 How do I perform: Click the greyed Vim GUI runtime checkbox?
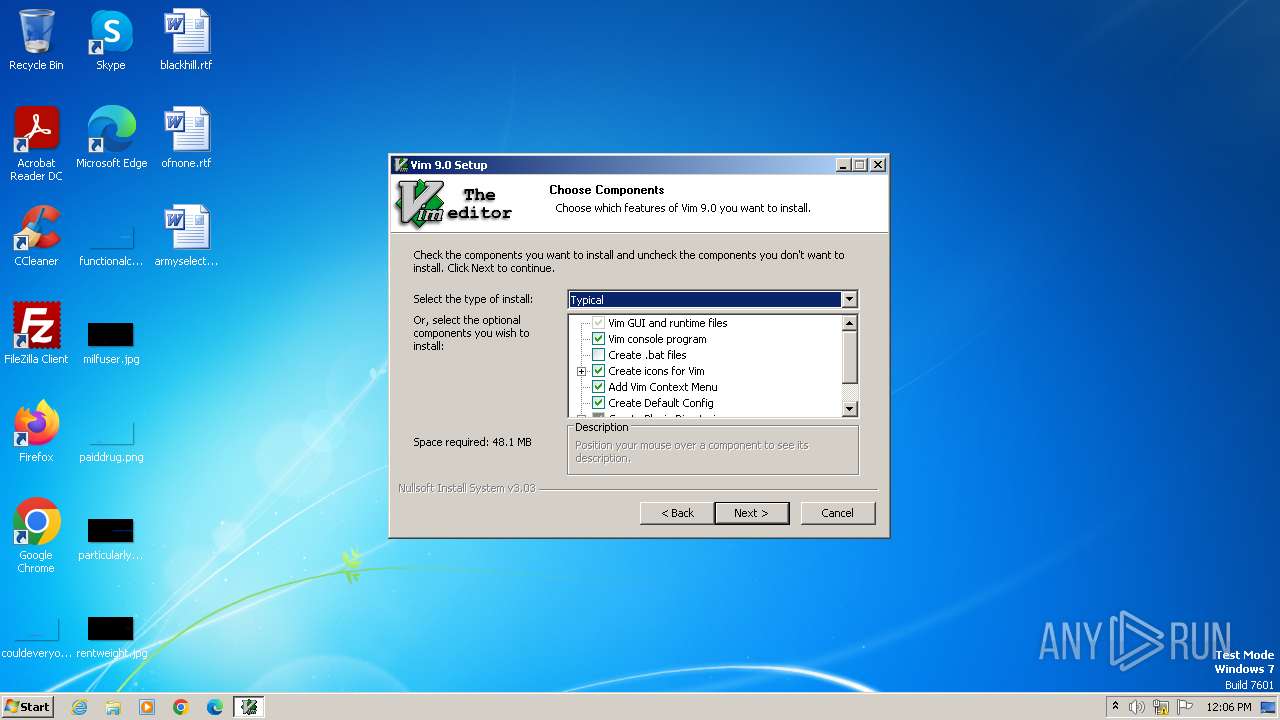[x=599, y=323]
